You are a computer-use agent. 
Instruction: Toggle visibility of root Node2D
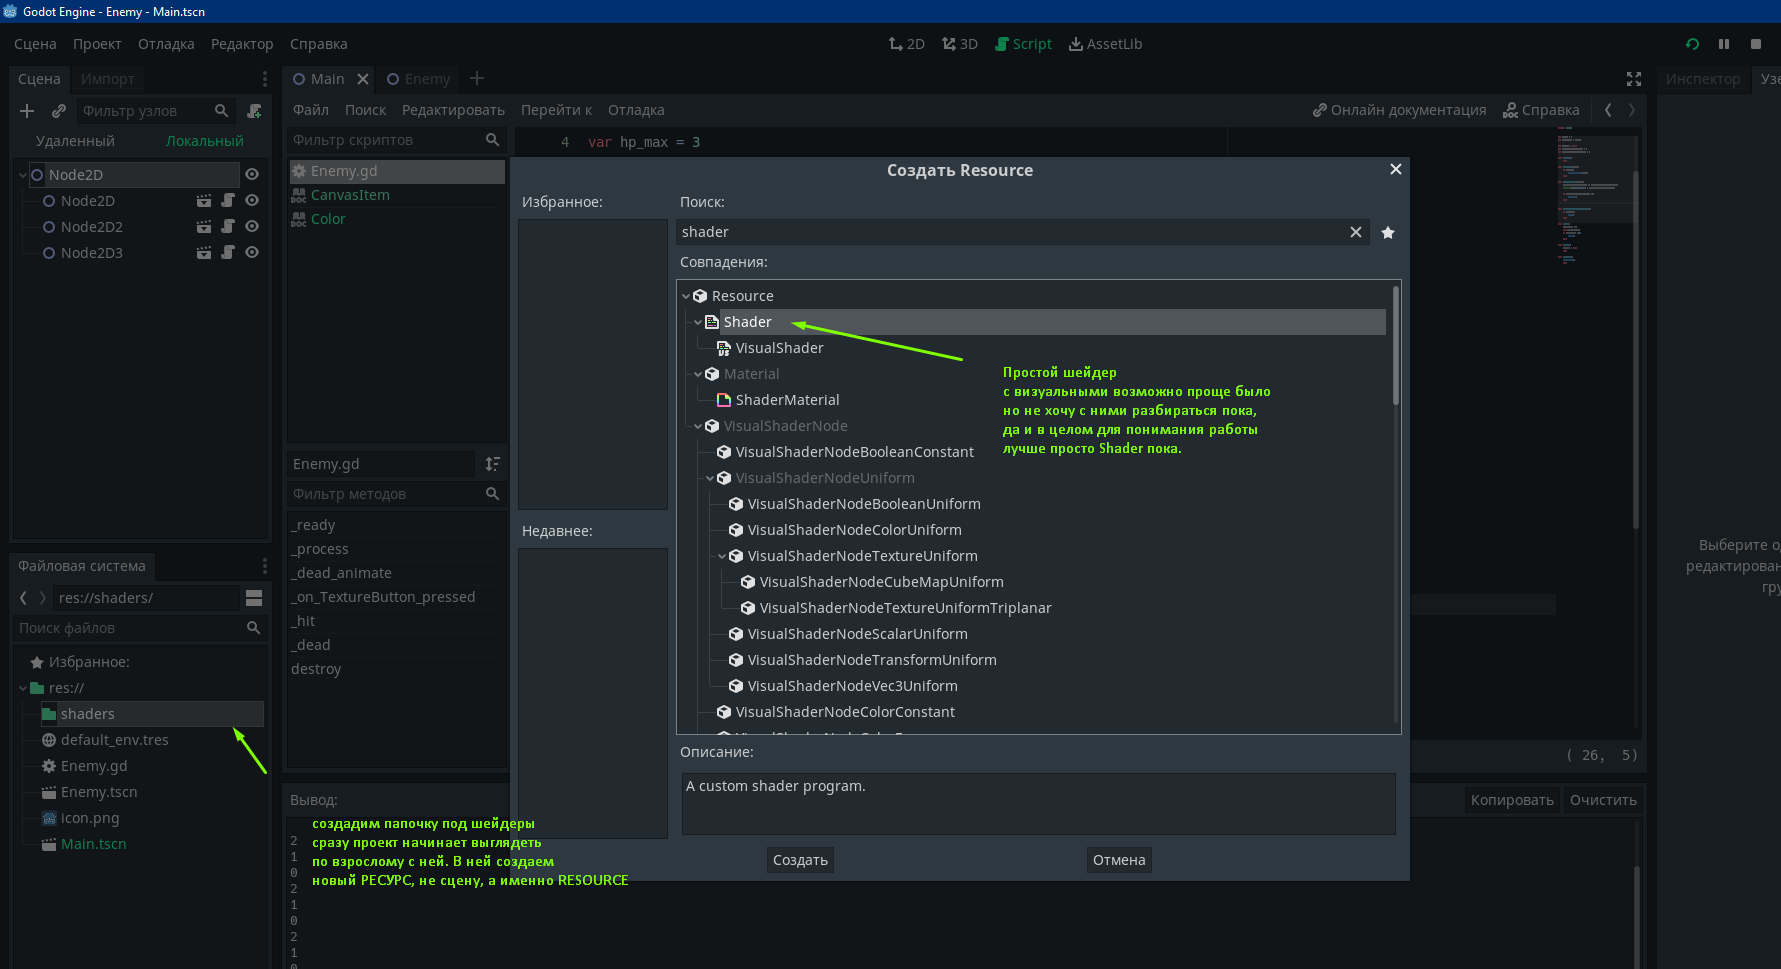click(x=252, y=175)
